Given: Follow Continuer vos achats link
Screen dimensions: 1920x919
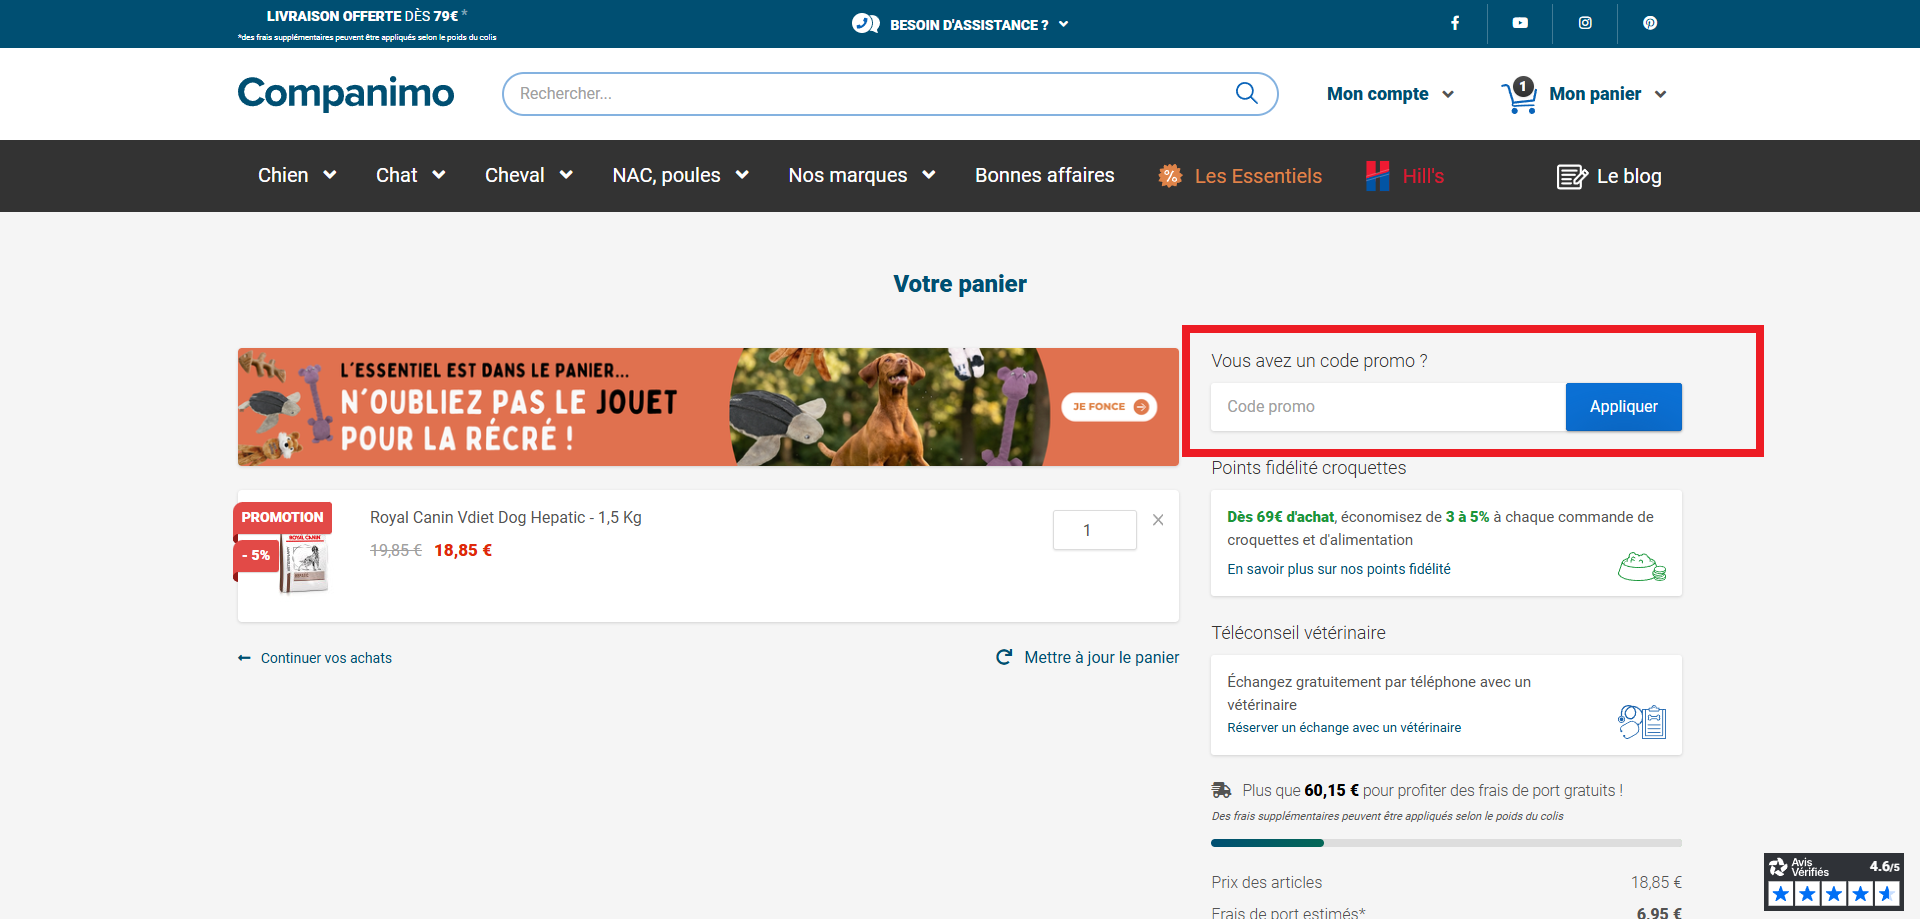Looking at the screenshot, I should (x=326, y=658).
